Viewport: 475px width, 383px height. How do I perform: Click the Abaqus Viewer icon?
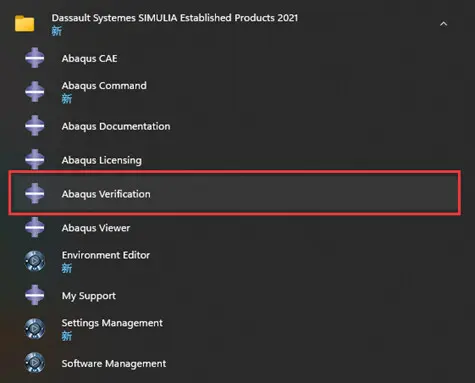tap(35, 227)
